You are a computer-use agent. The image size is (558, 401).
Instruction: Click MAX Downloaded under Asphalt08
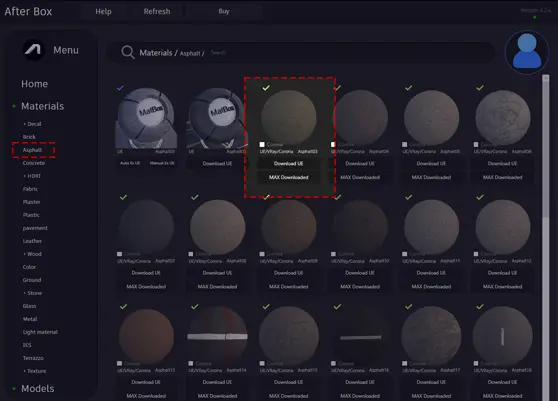(x=217, y=286)
